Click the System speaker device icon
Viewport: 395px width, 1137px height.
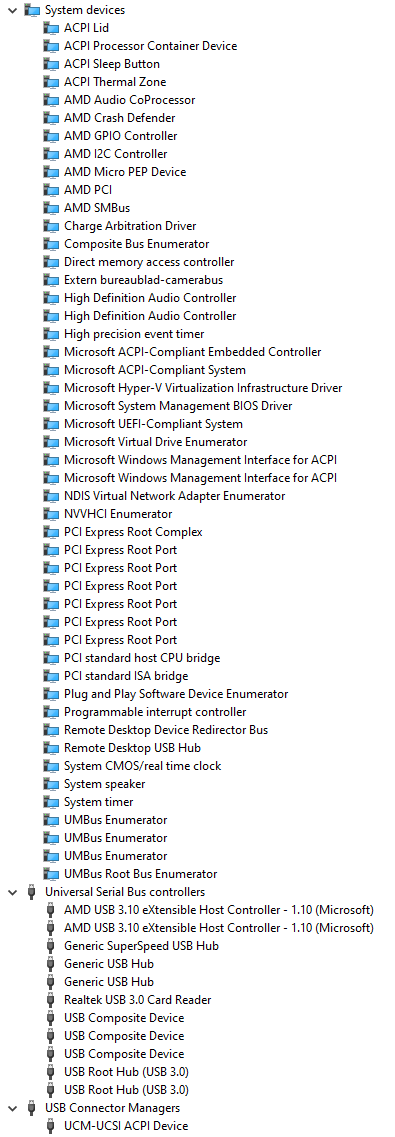[x=51, y=784]
